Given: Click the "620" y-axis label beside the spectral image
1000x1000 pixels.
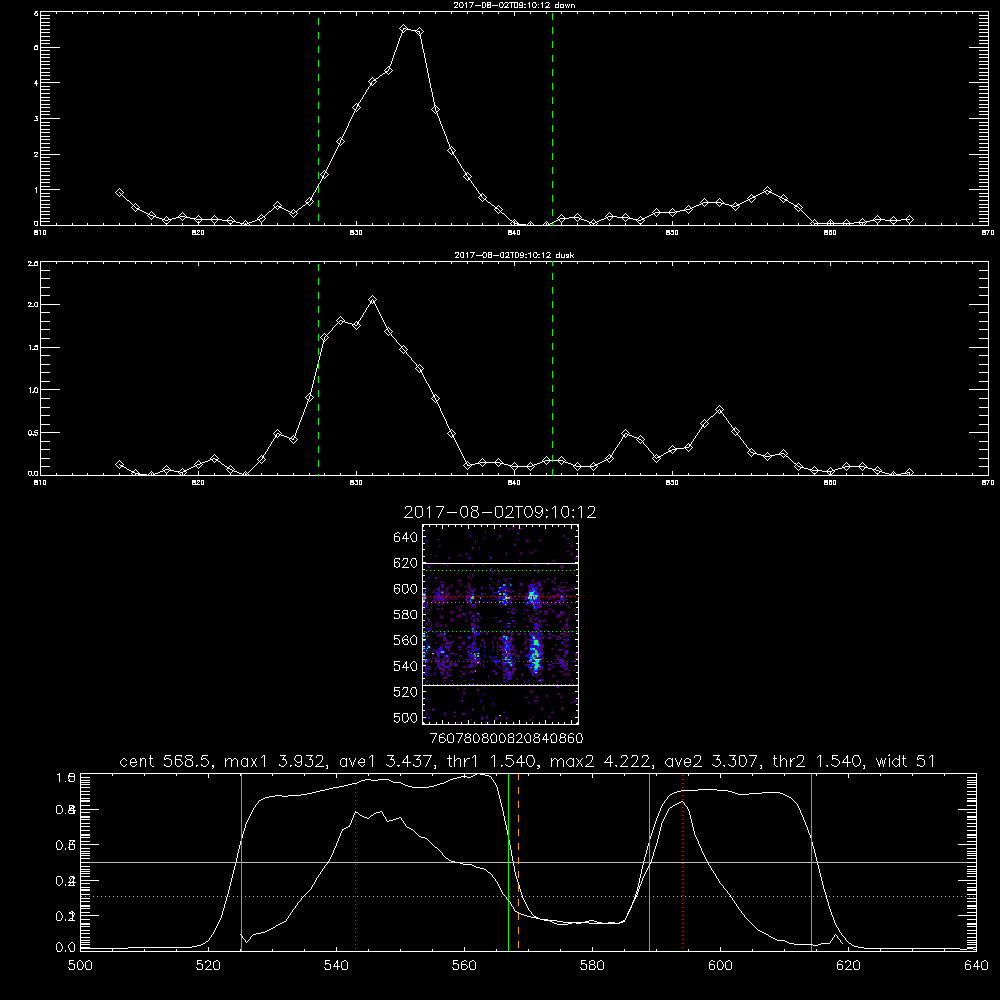Looking at the screenshot, I should tap(406, 563).
